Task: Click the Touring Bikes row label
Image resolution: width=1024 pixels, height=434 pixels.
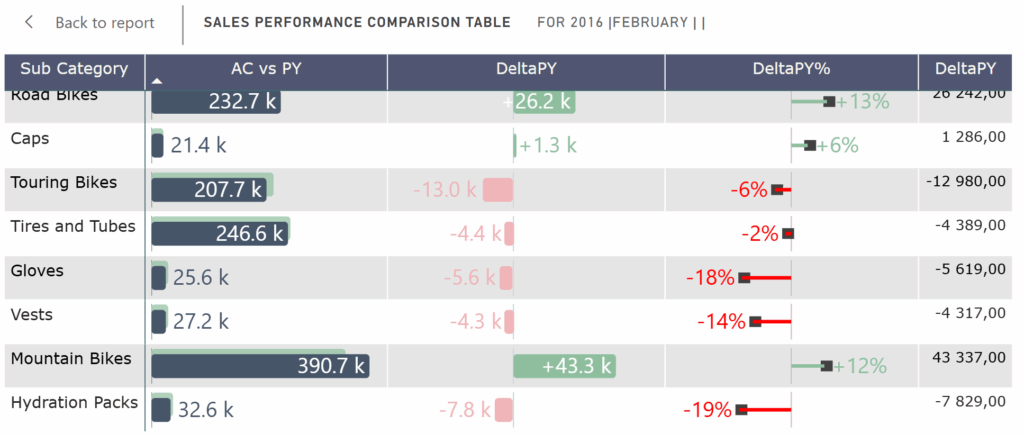Action: click(64, 183)
